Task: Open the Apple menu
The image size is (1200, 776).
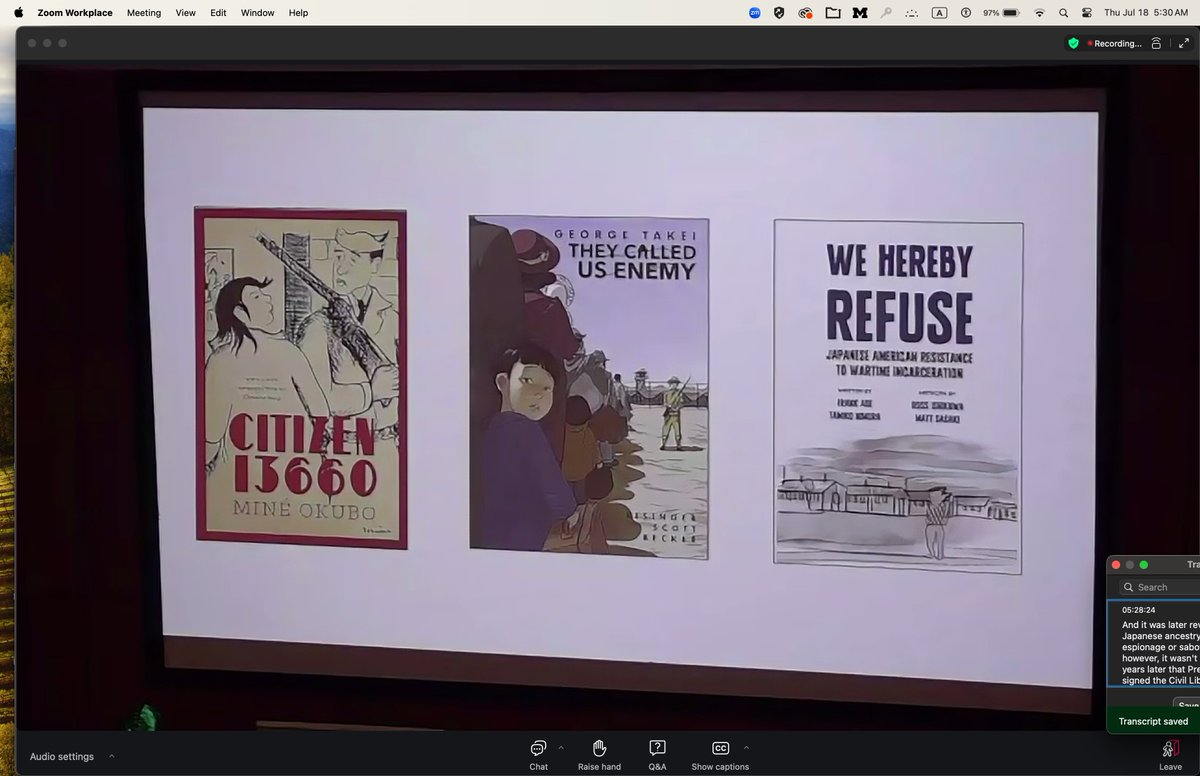Action: 18,13
